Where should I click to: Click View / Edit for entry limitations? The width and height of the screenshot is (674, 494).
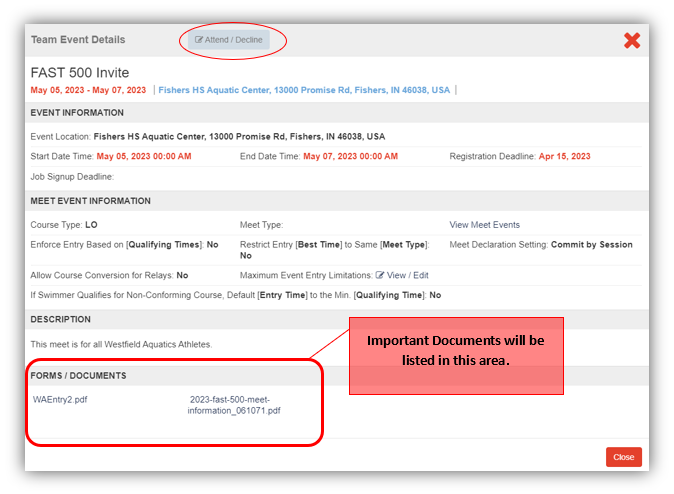pos(402,275)
